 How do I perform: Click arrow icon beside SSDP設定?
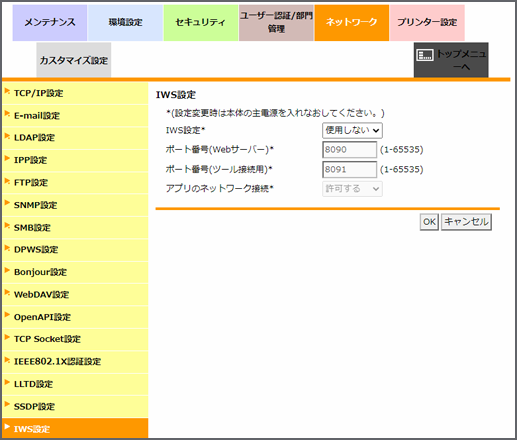(7, 404)
